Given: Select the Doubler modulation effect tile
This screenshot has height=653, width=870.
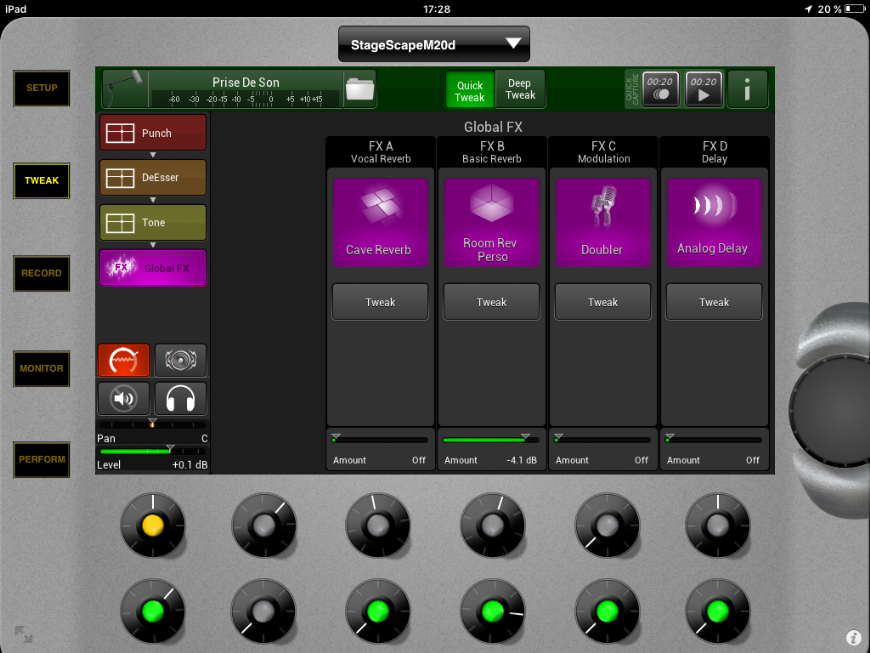Looking at the screenshot, I should 602,222.
